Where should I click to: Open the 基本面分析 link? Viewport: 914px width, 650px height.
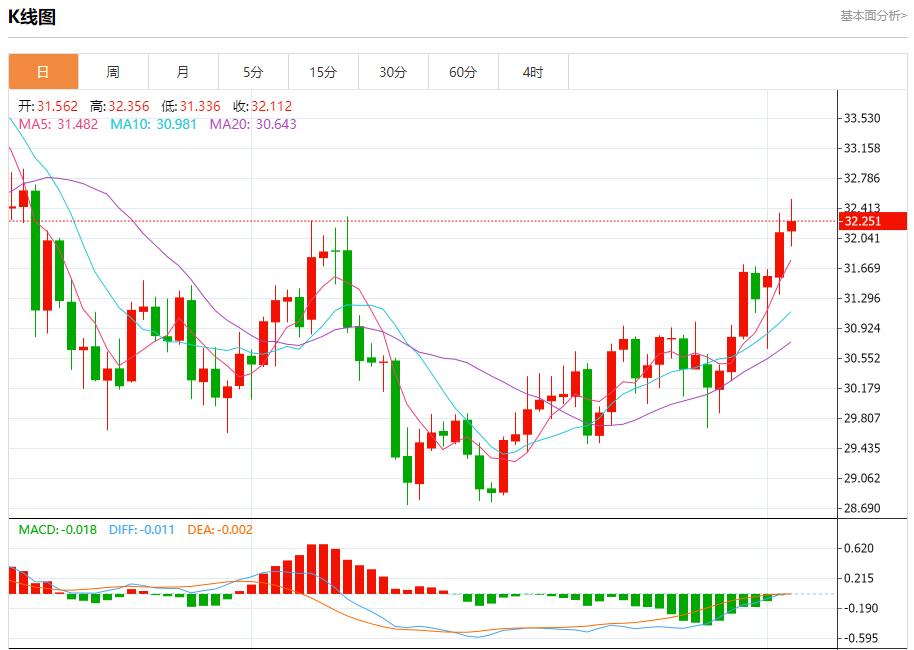coord(872,16)
